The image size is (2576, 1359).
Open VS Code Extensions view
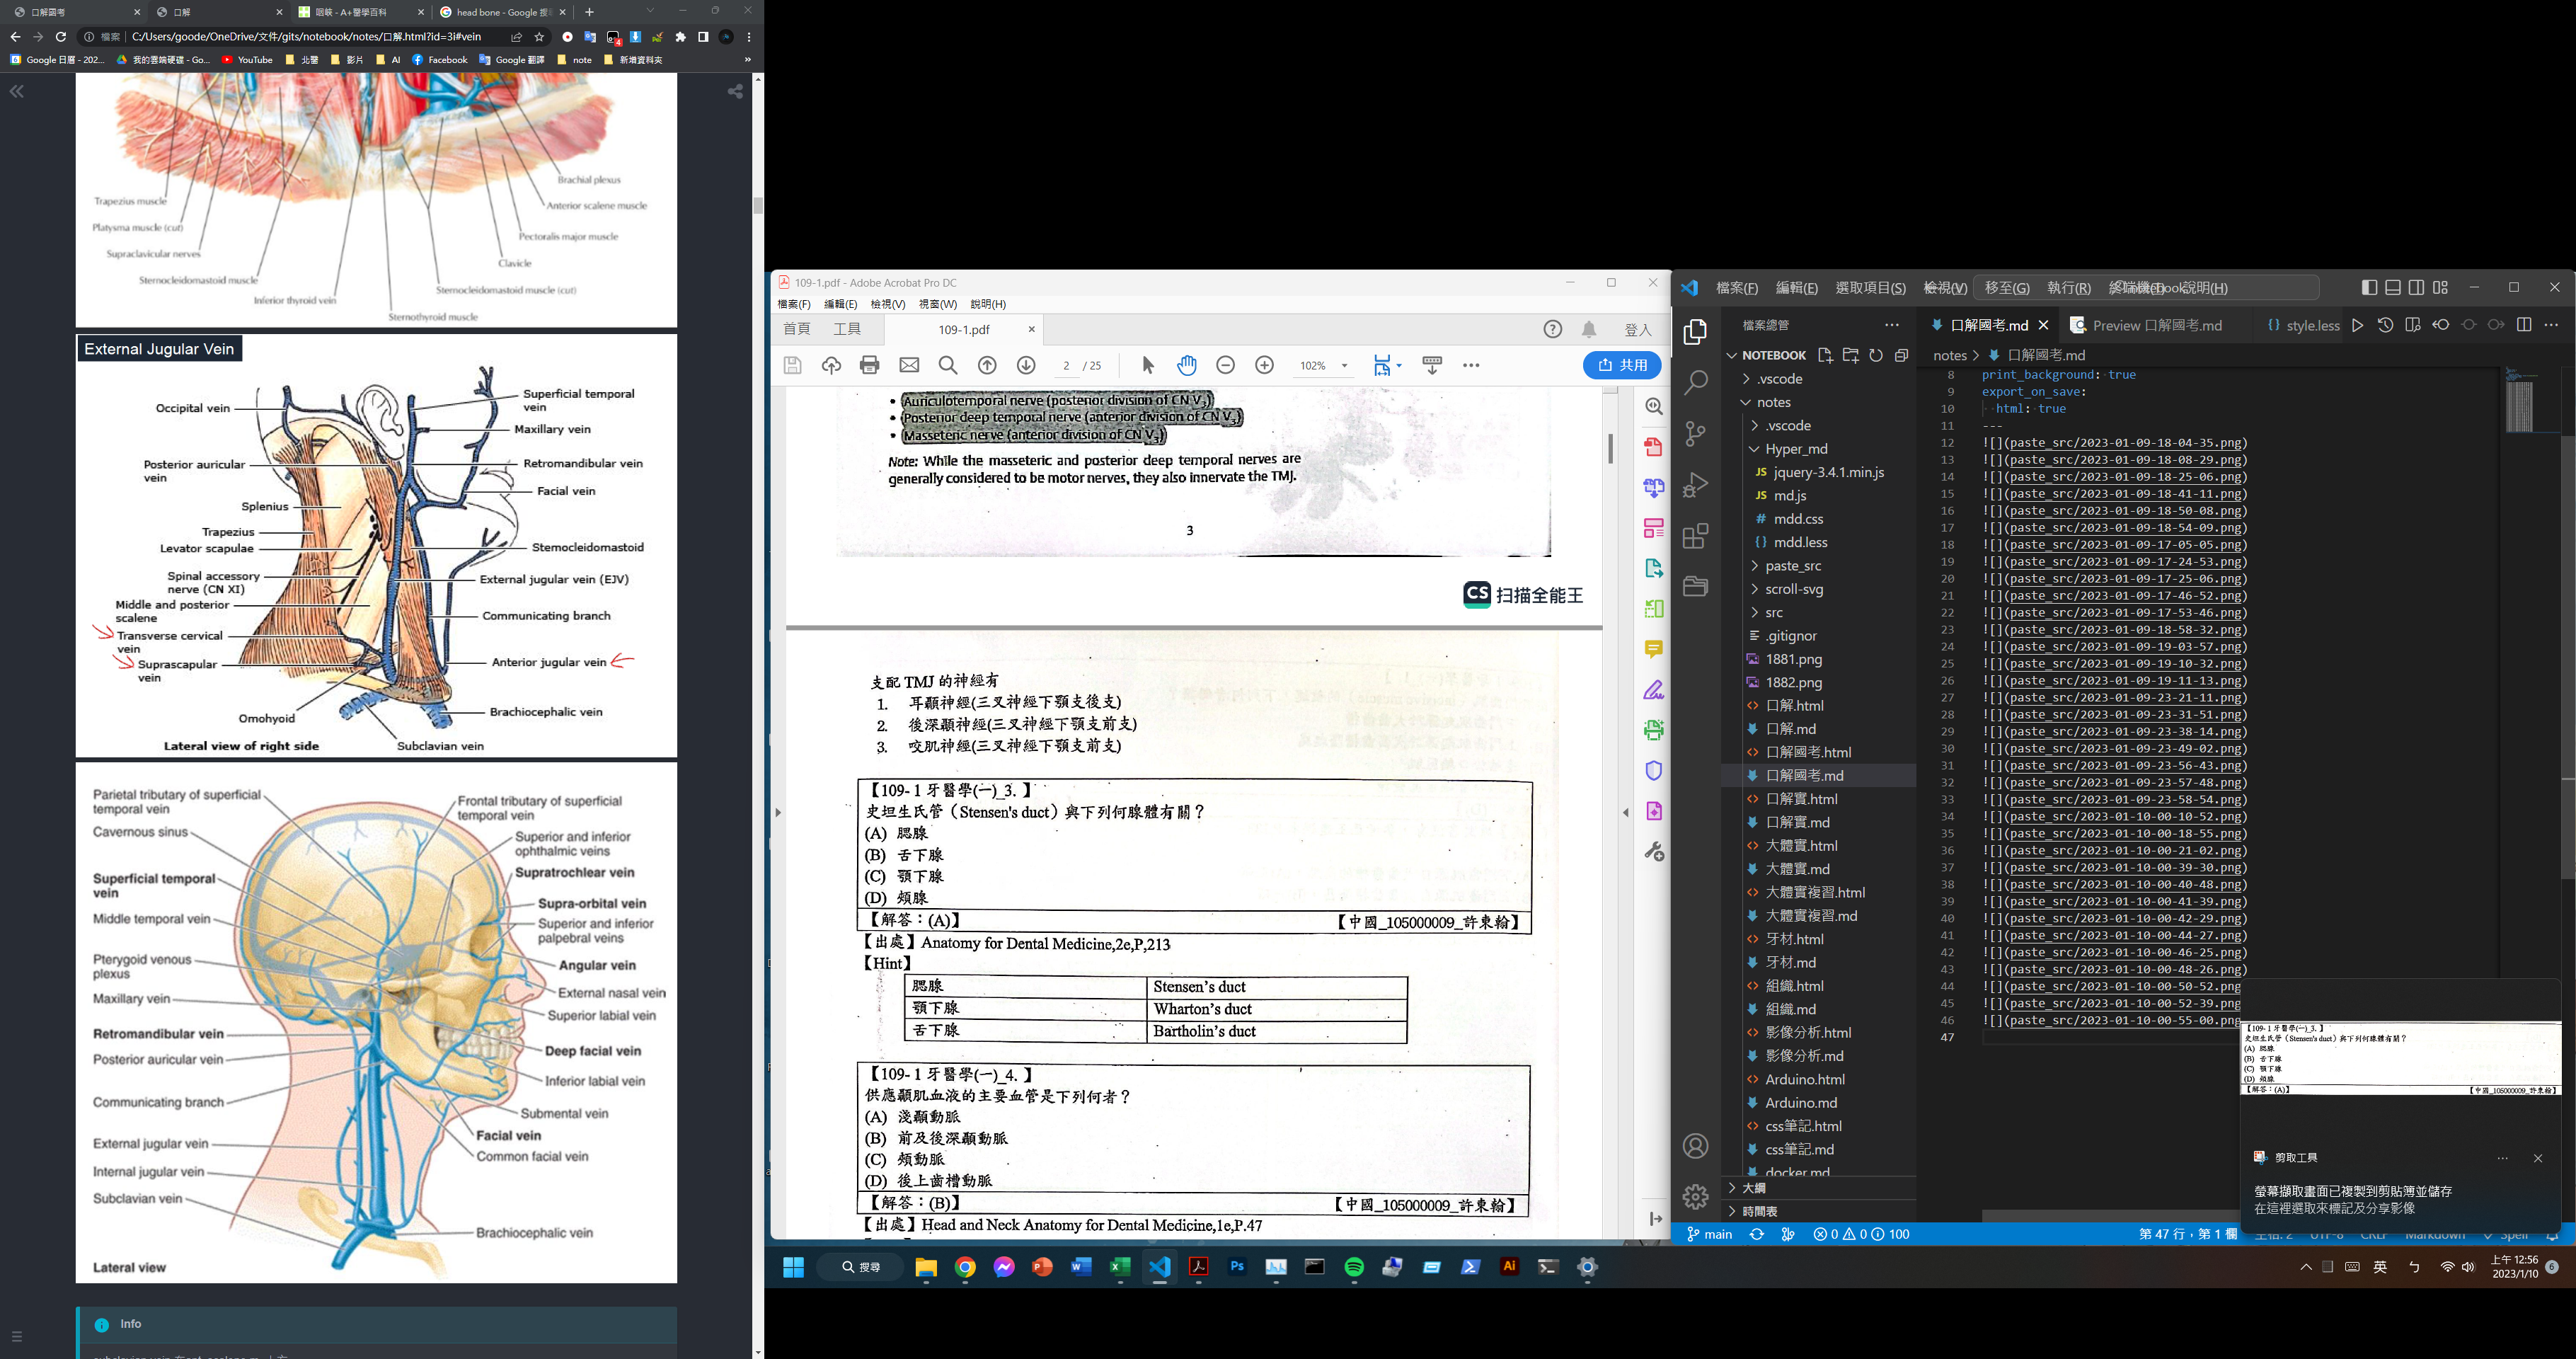pyautogui.click(x=1695, y=536)
